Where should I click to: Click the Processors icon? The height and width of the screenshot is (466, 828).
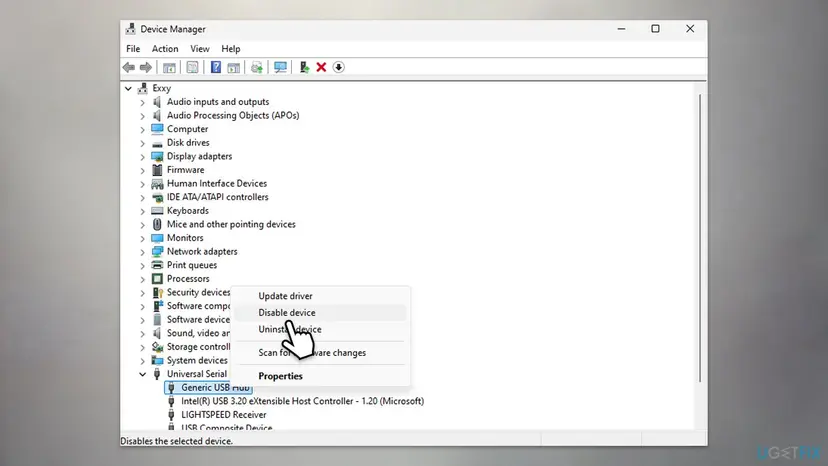click(x=157, y=278)
